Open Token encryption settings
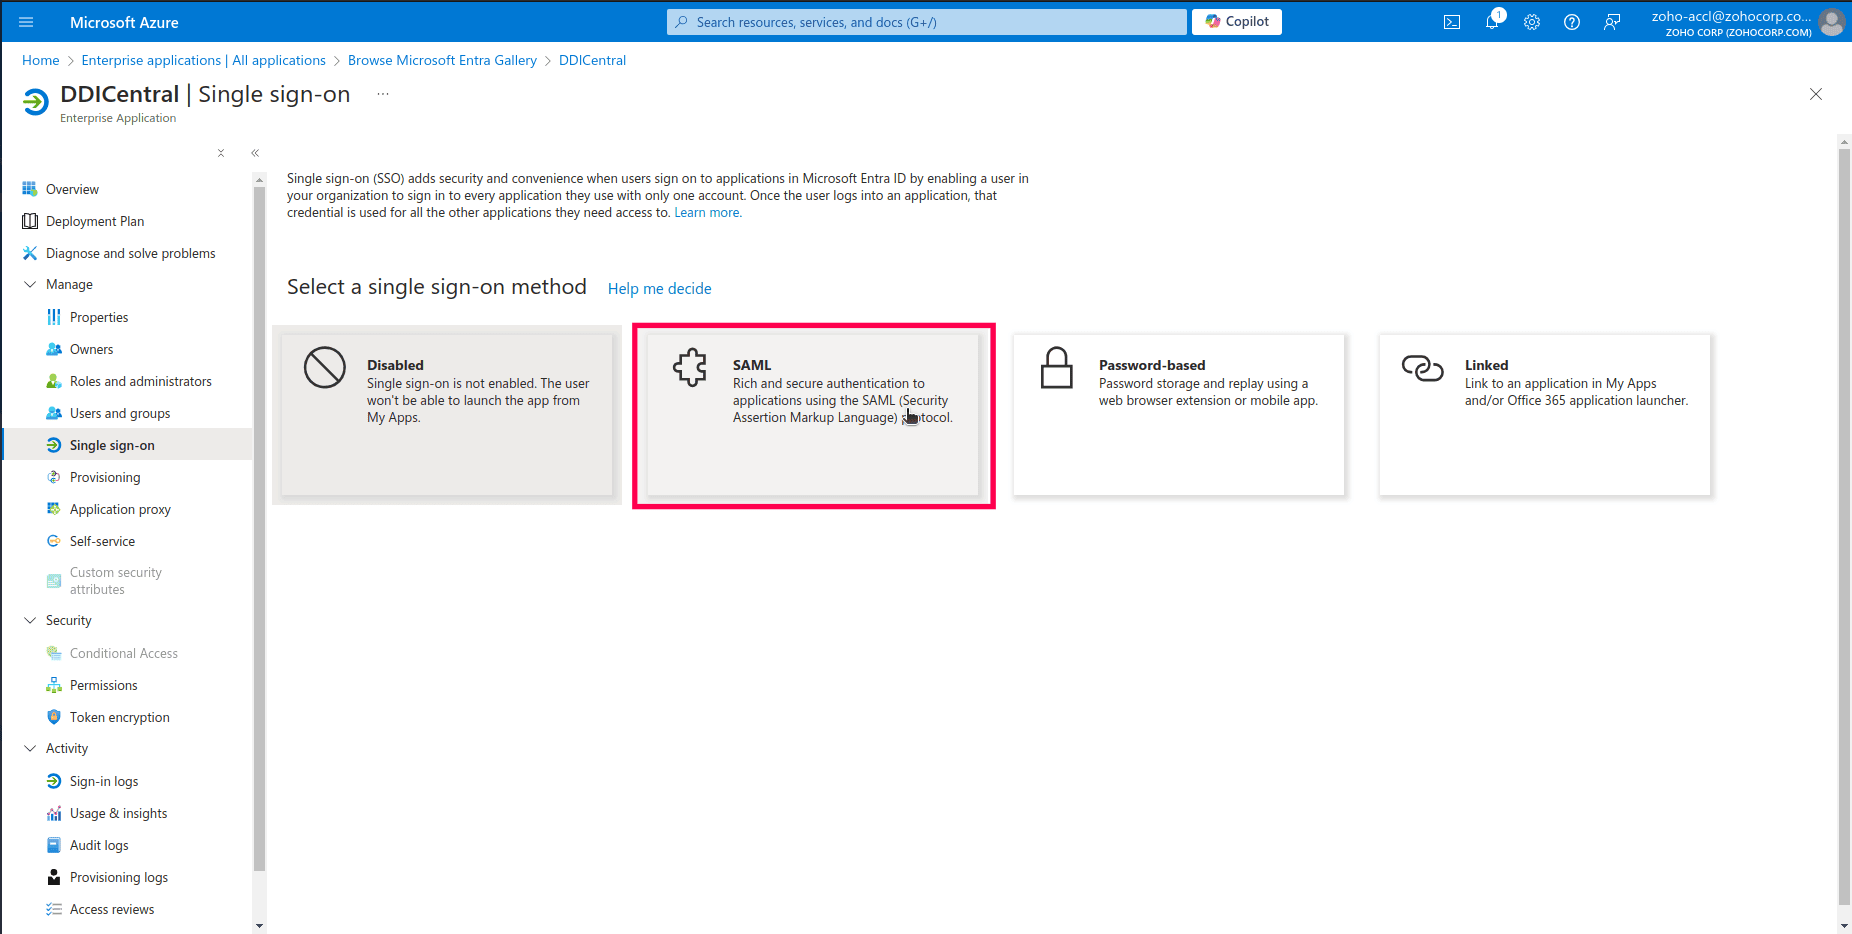 119,717
